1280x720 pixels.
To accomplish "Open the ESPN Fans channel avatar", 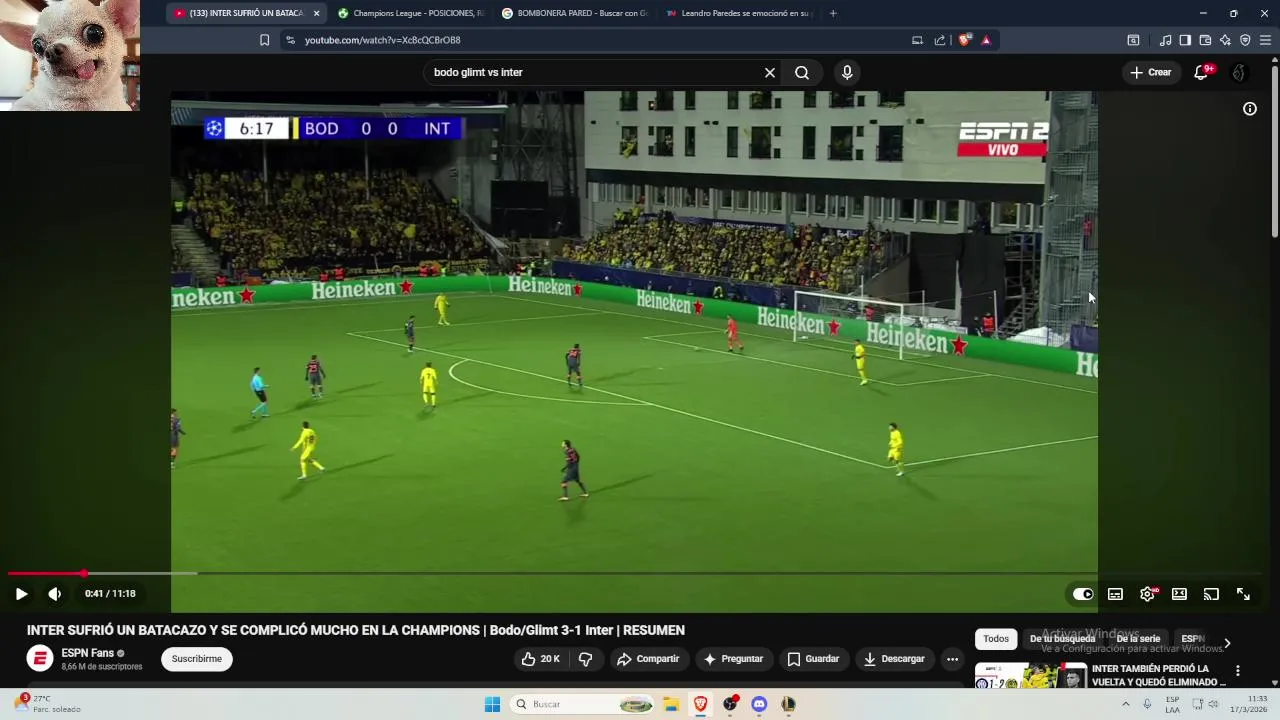I will [x=40, y=658].
